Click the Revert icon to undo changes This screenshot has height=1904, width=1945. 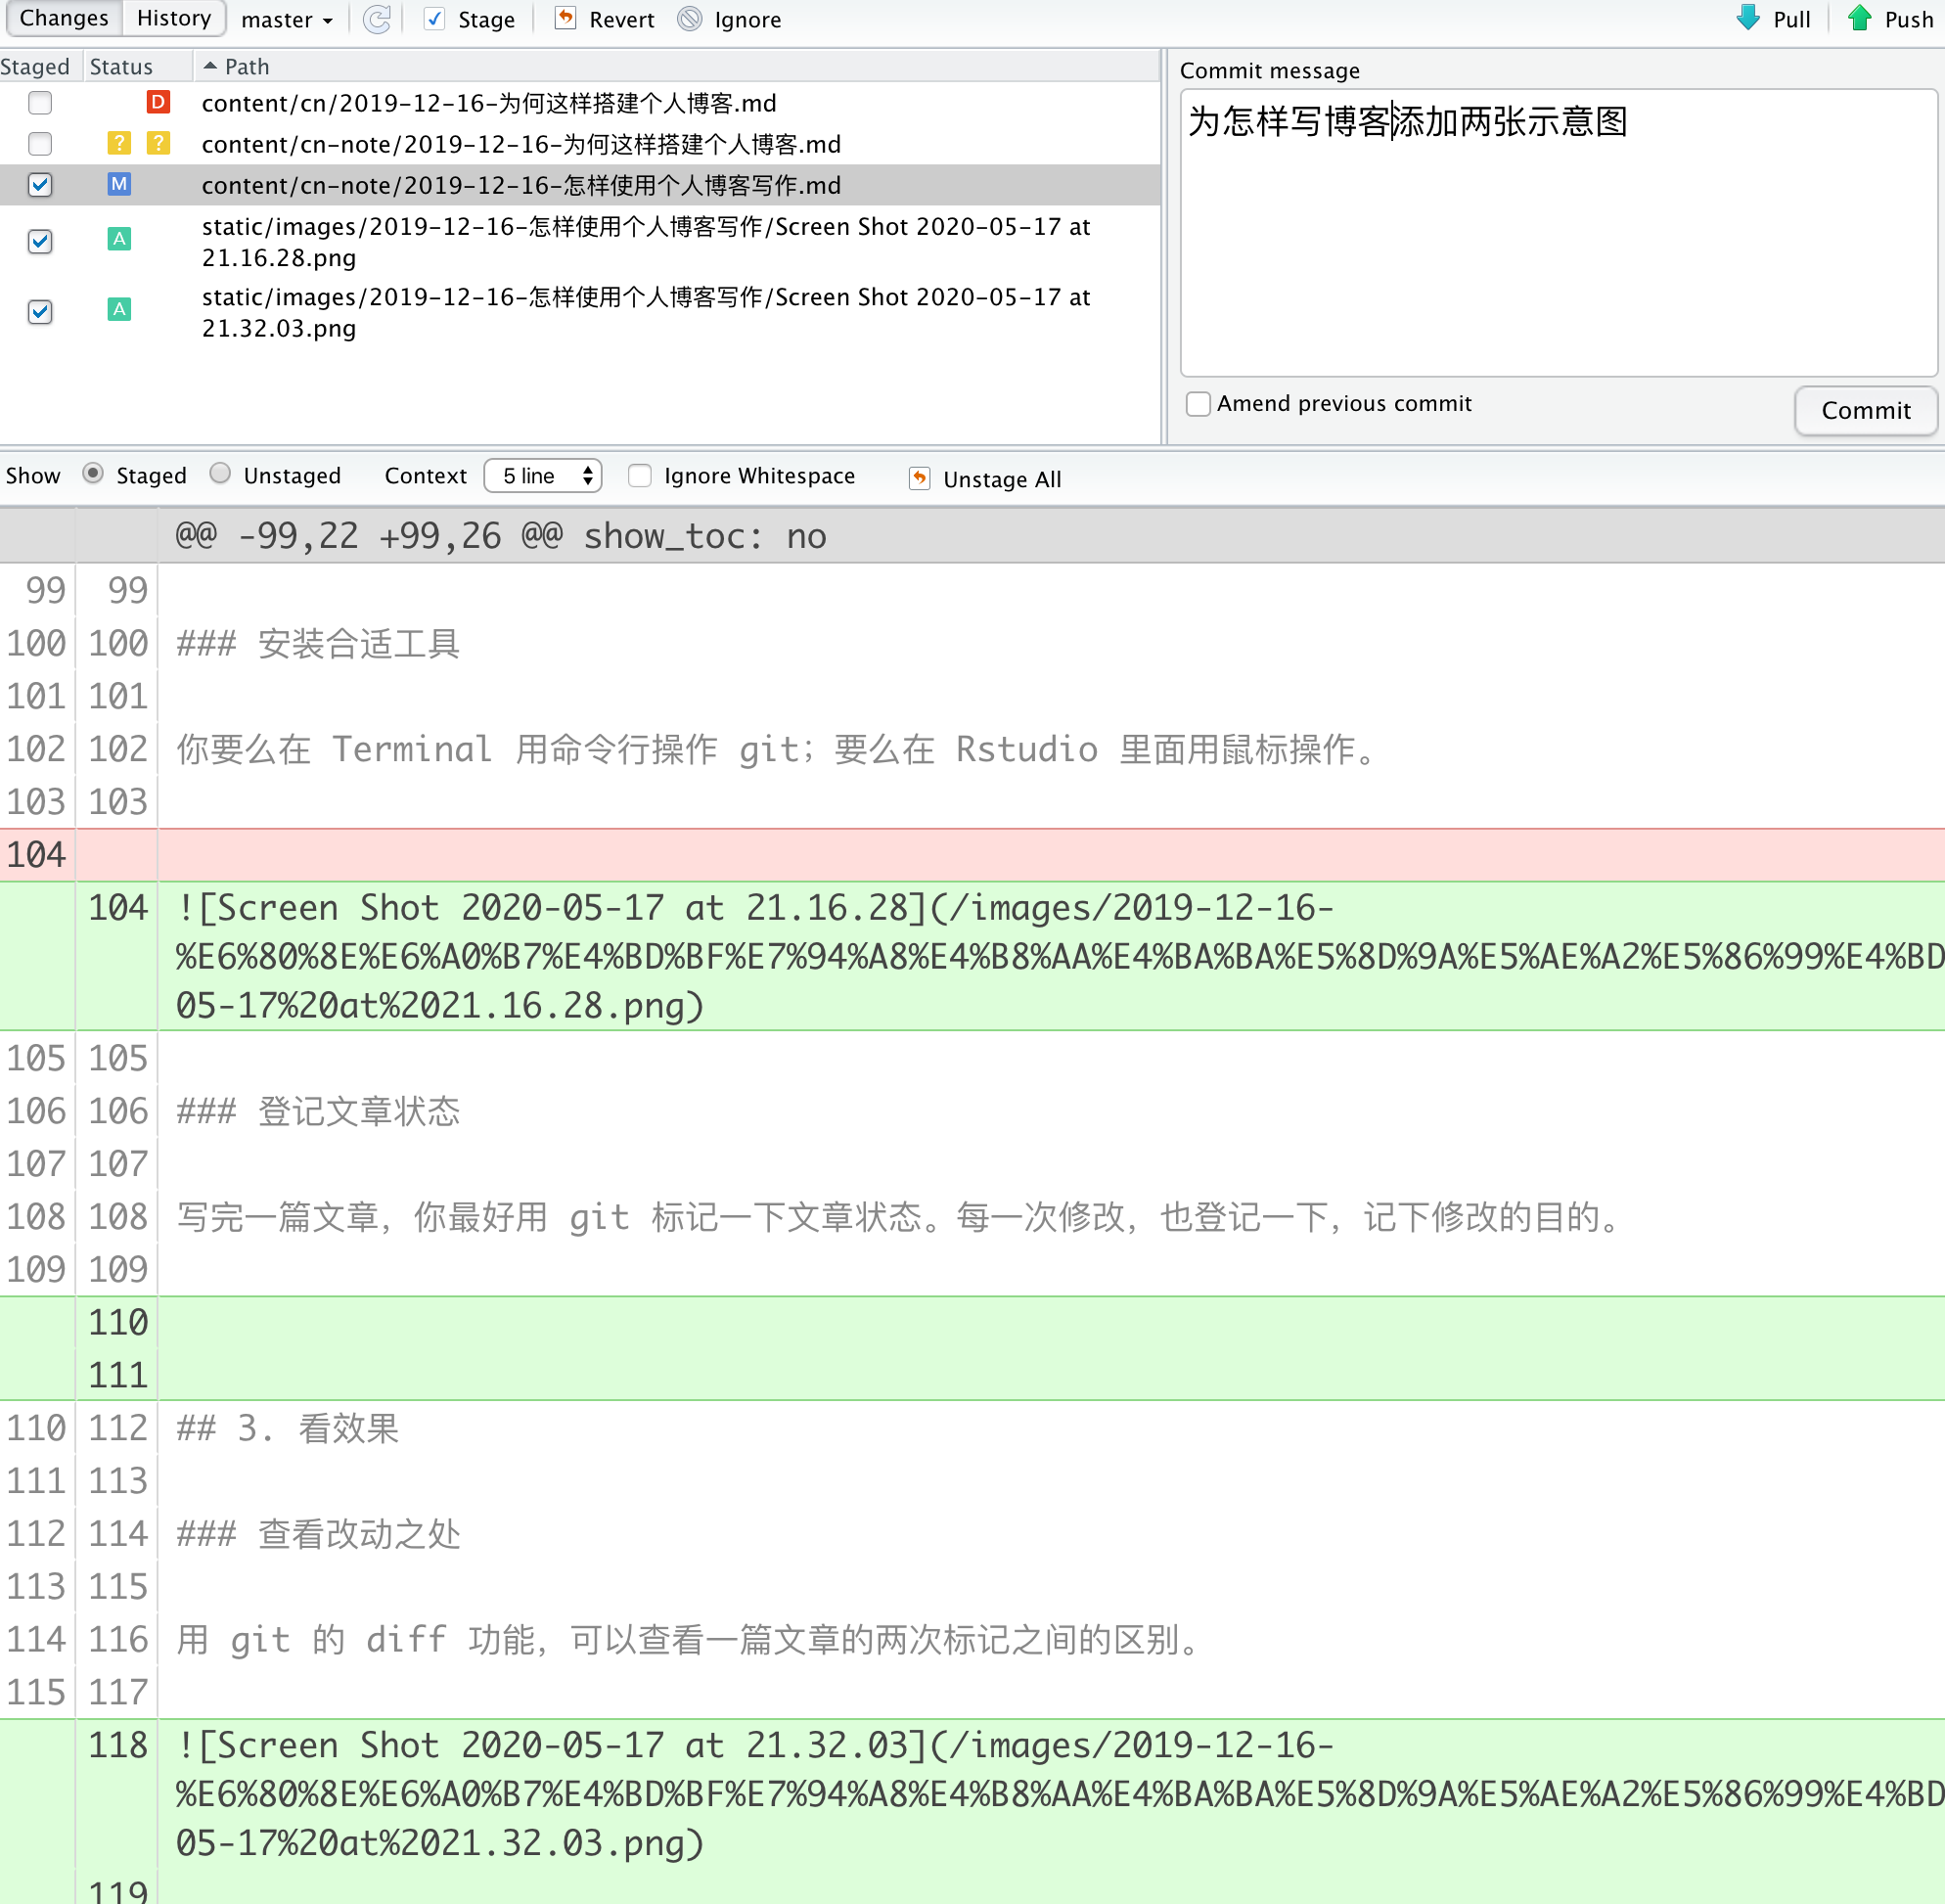(562, 18)
